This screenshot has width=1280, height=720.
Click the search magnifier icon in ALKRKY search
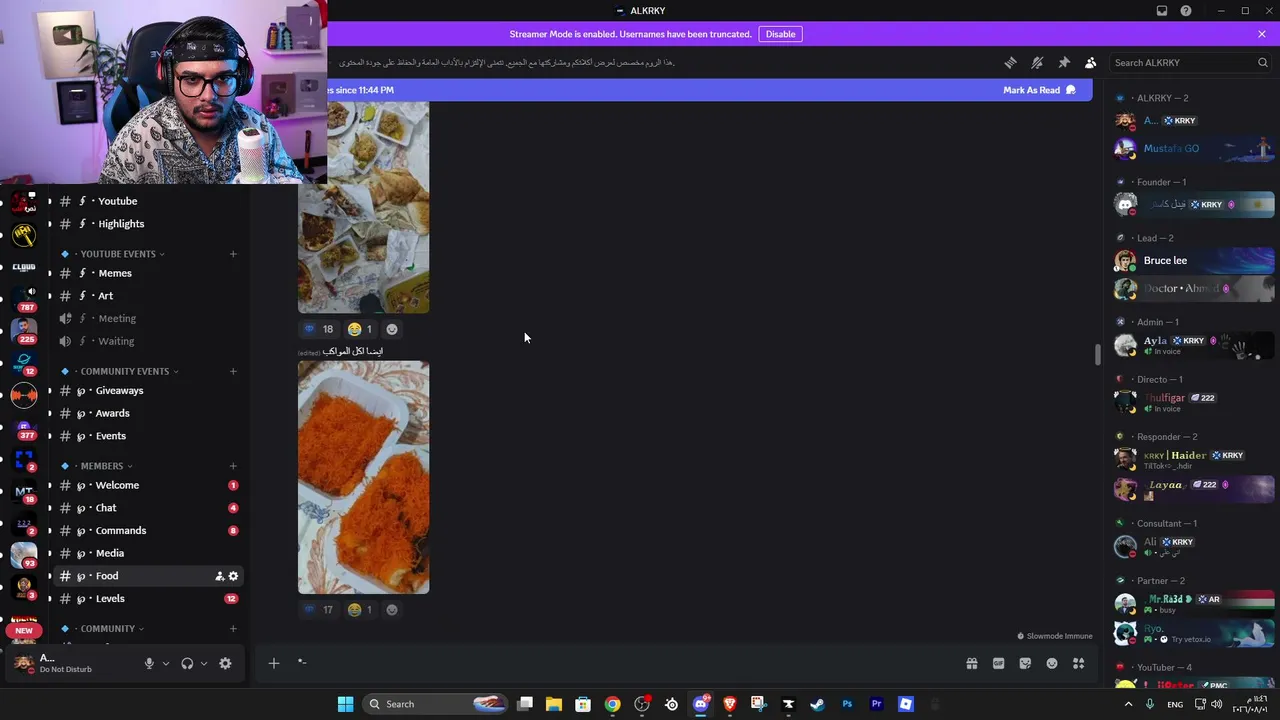point(1263,62)
